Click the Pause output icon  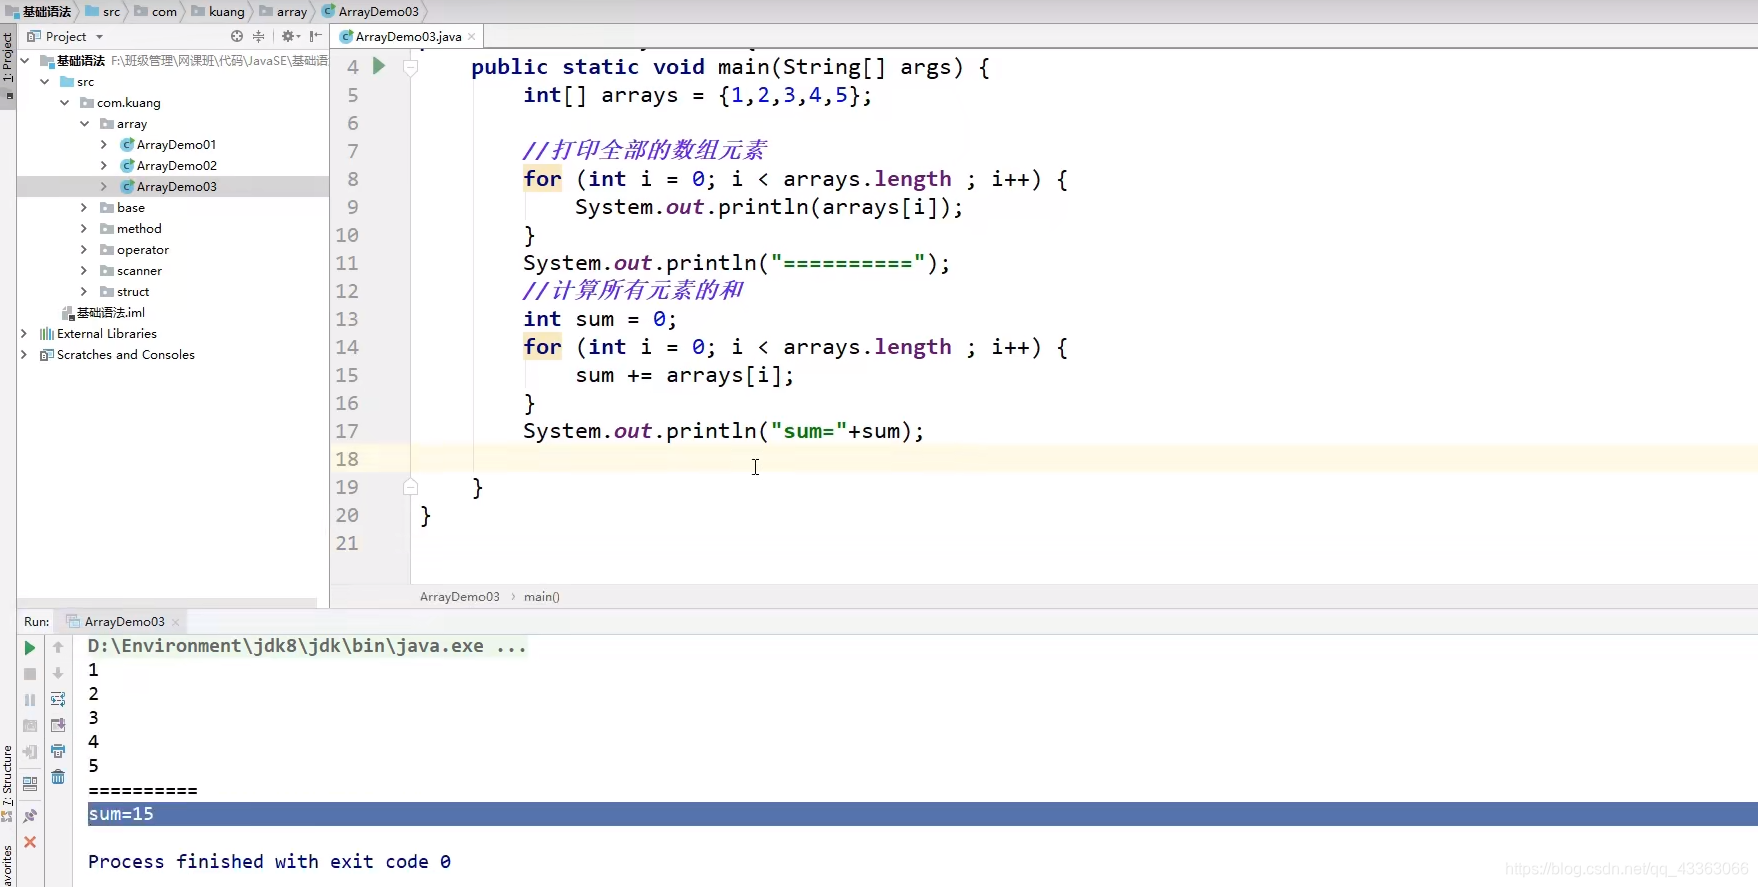pyautogui.click(x=30, y=700)
